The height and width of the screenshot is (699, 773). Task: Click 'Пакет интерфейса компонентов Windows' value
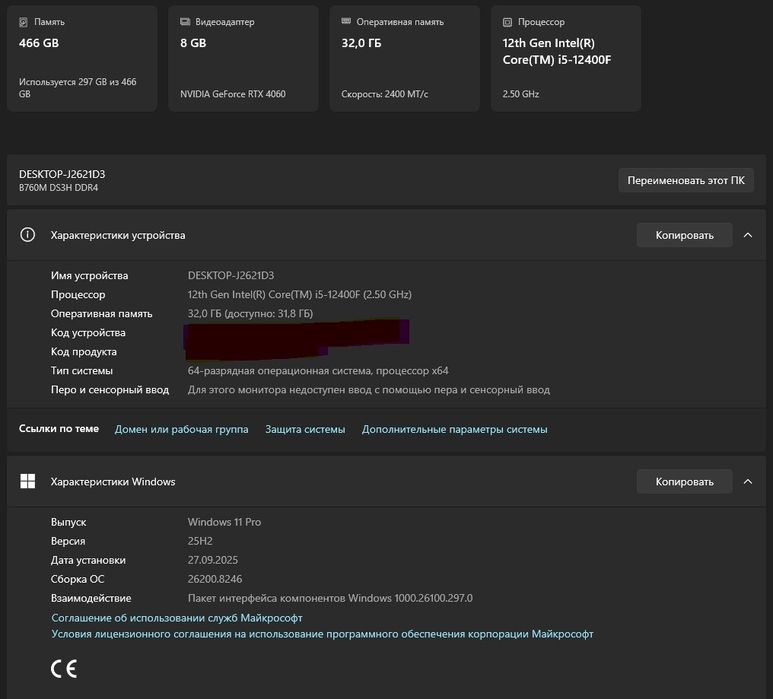[x=330, y=598]
